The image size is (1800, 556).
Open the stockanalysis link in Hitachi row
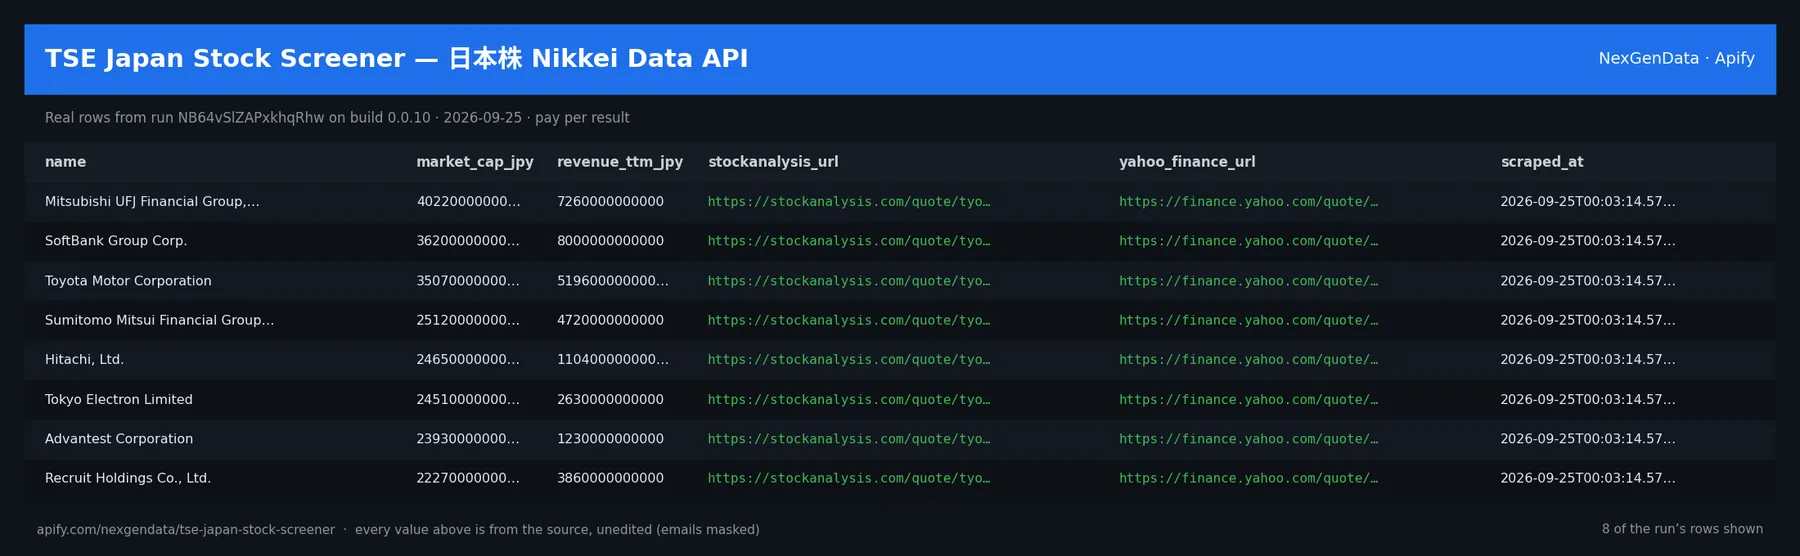tap(849, 360)
